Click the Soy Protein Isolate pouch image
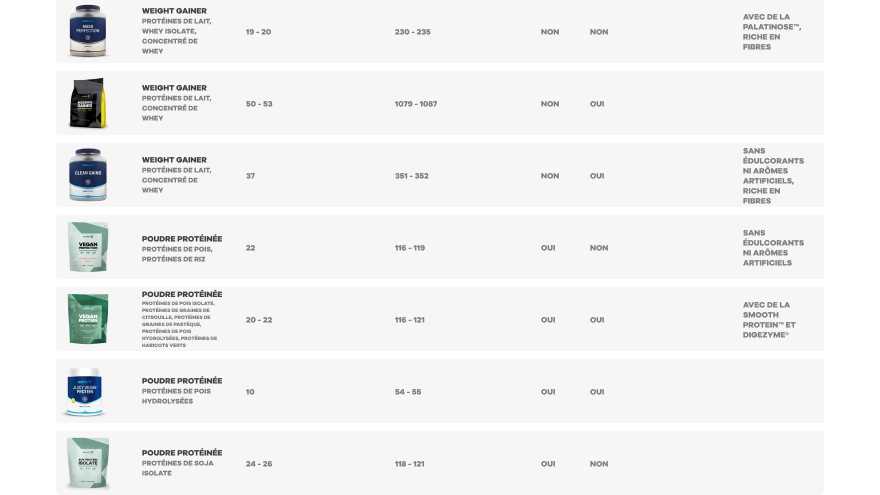The width and height of the screenshot is (880, 495). (x=88, y=464)
